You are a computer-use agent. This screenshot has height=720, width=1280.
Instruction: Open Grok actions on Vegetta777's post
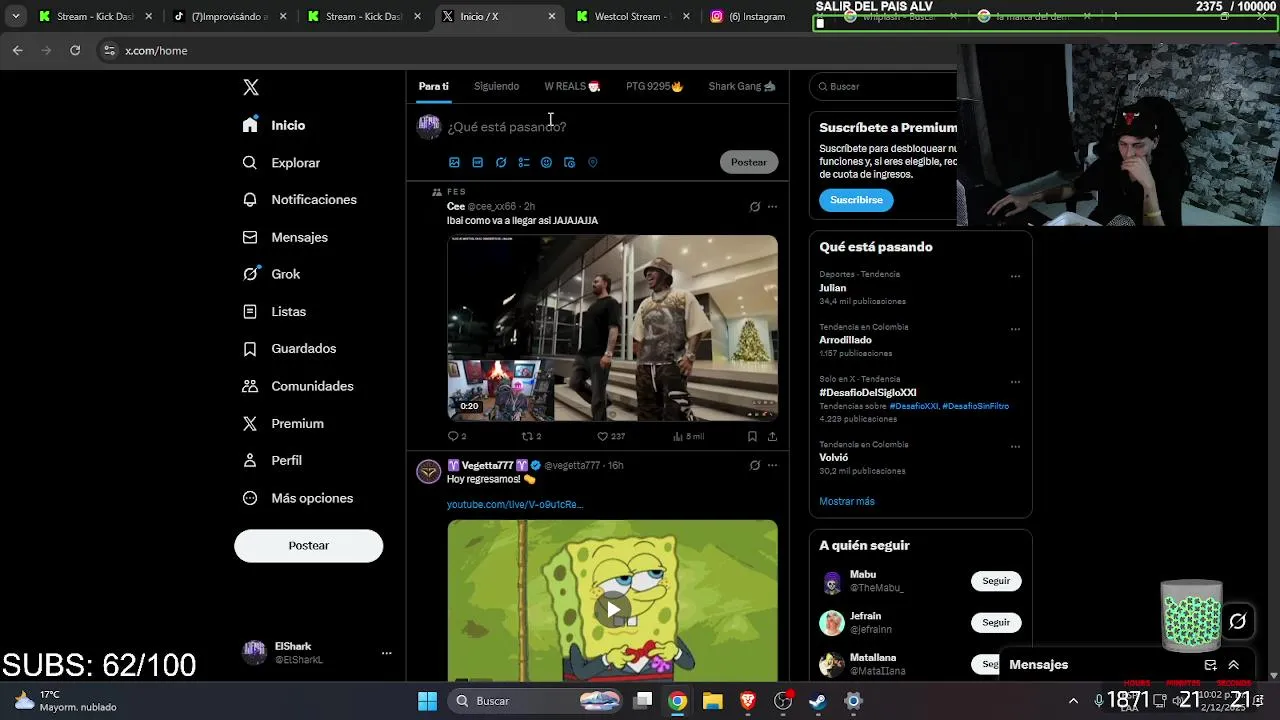(x=755, y=465)
